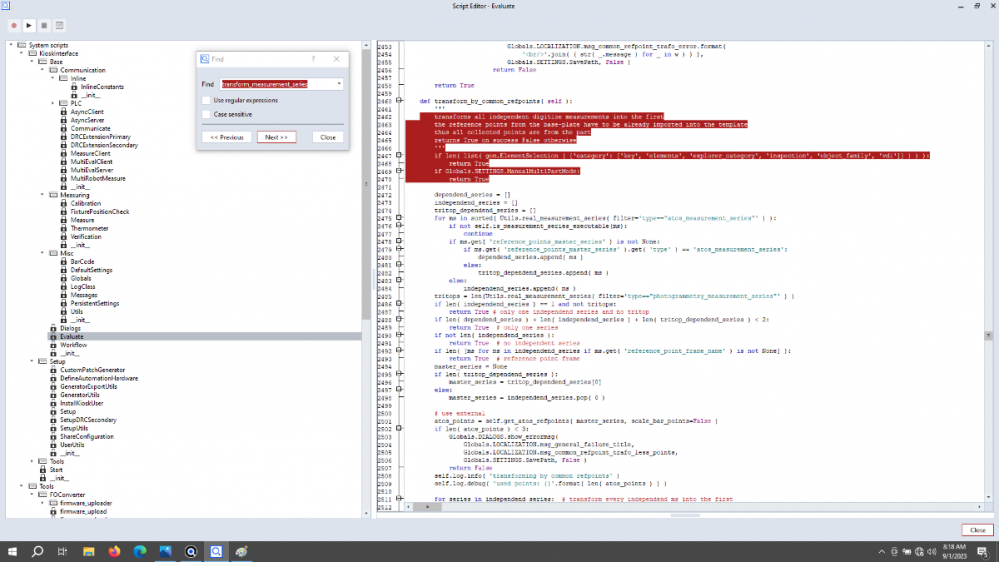Click the record script button
This screenshot has height=562, width=999.
[12, 24]
